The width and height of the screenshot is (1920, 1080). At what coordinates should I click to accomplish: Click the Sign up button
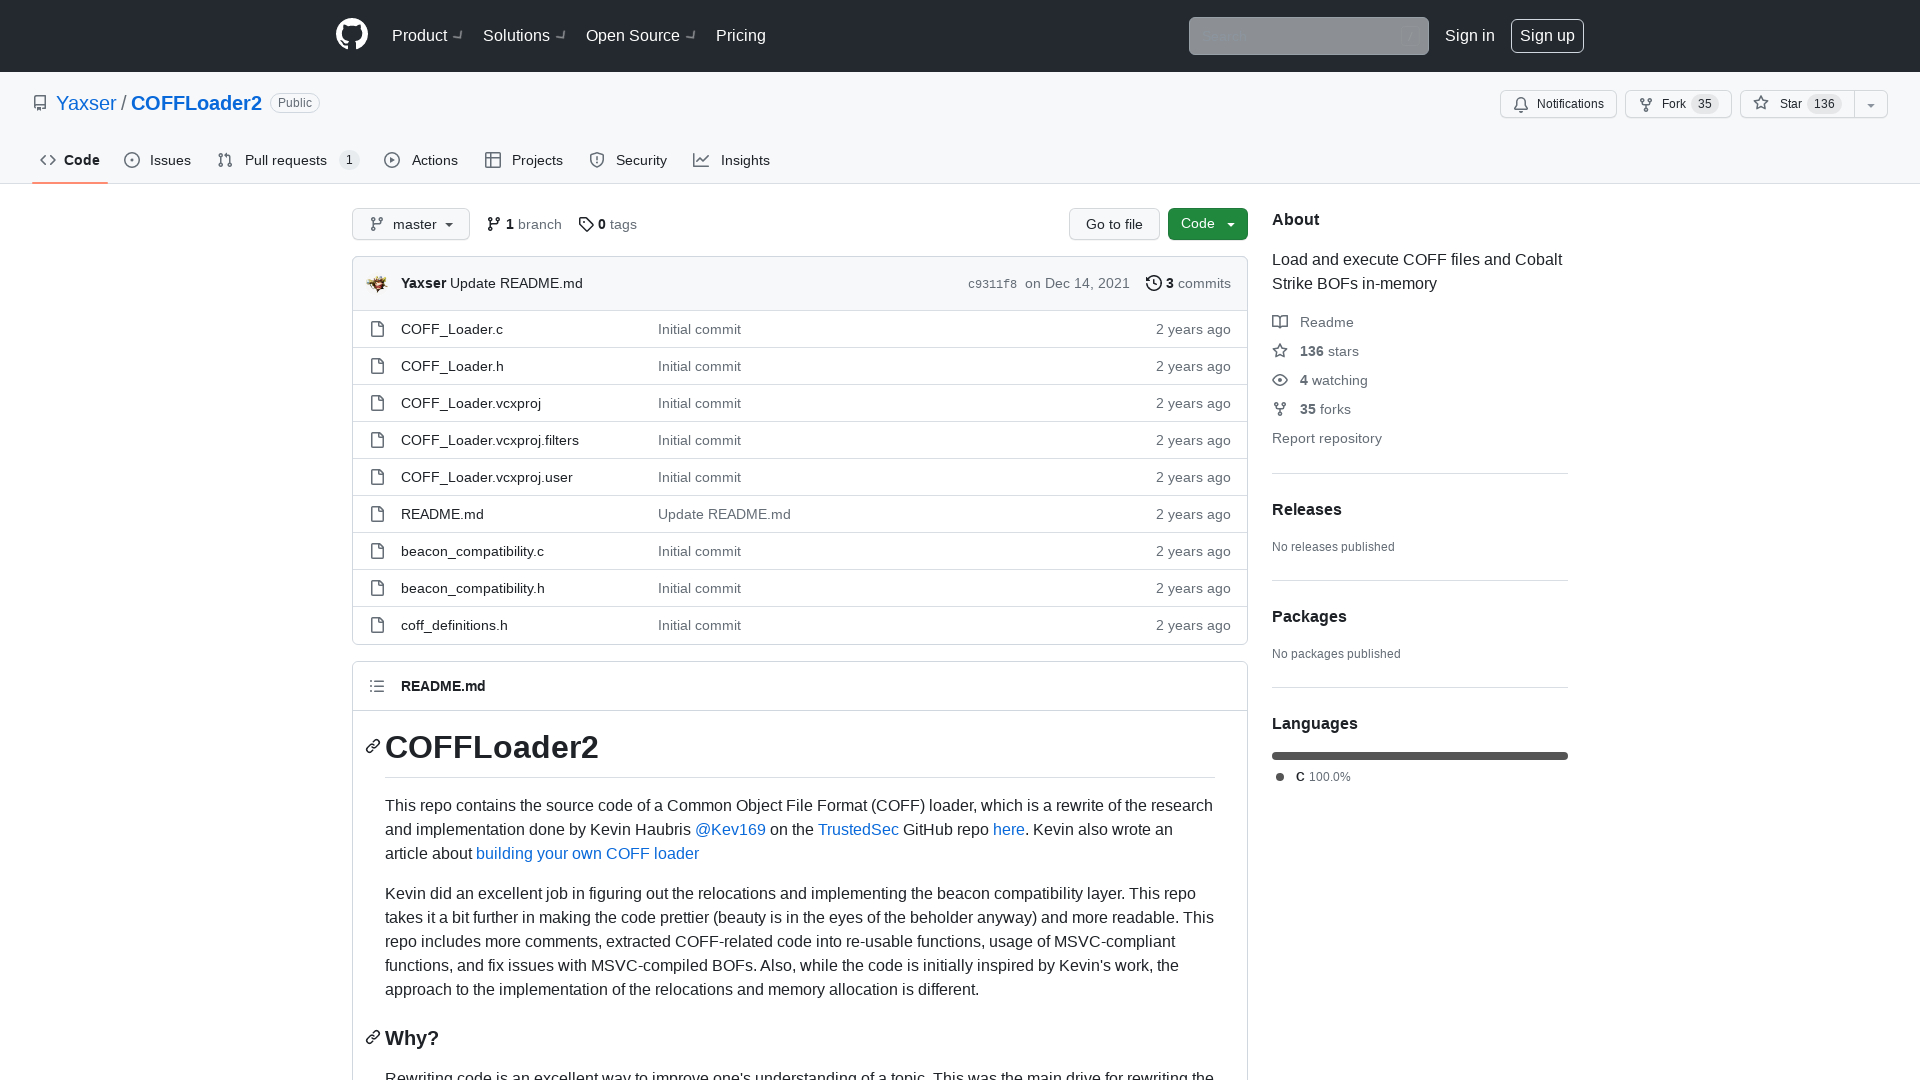pyautogui.click(x=1547, y=35)
